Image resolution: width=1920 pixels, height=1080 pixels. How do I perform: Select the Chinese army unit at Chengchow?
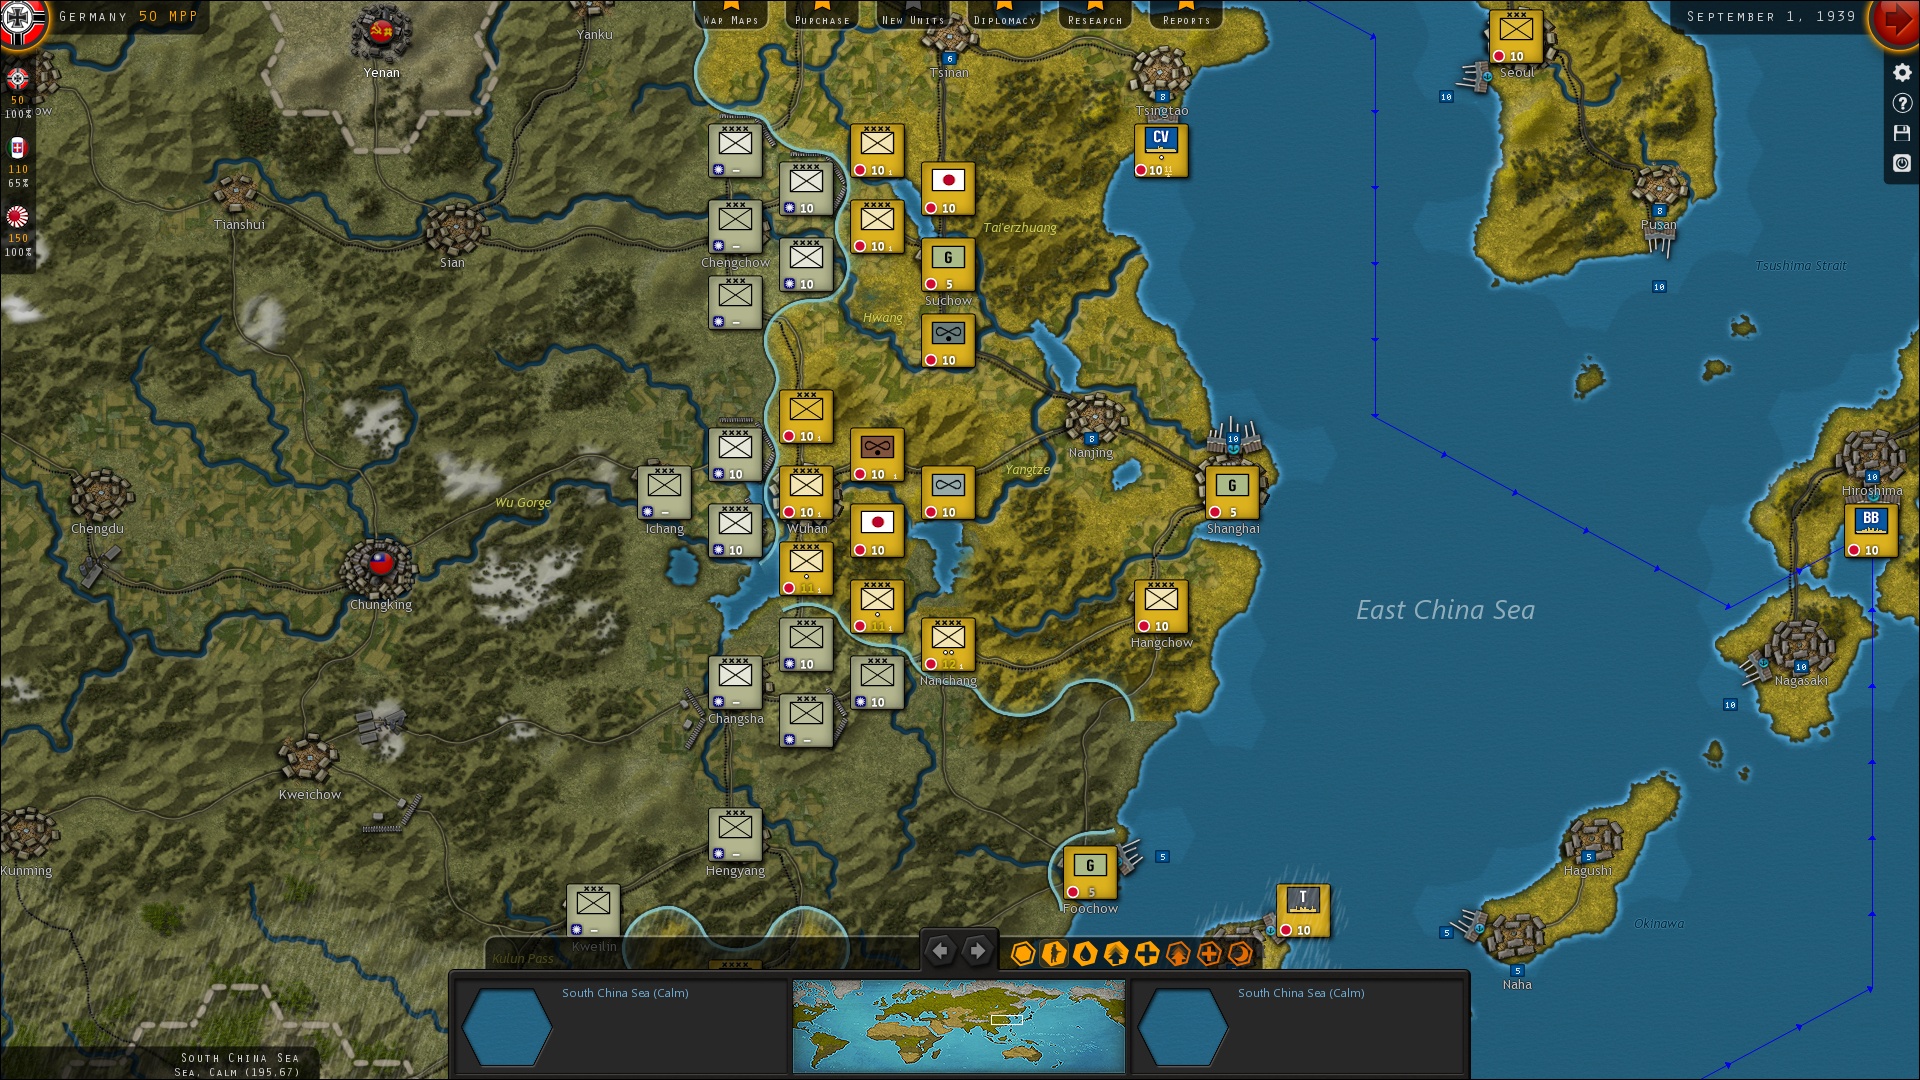point(735,227)
